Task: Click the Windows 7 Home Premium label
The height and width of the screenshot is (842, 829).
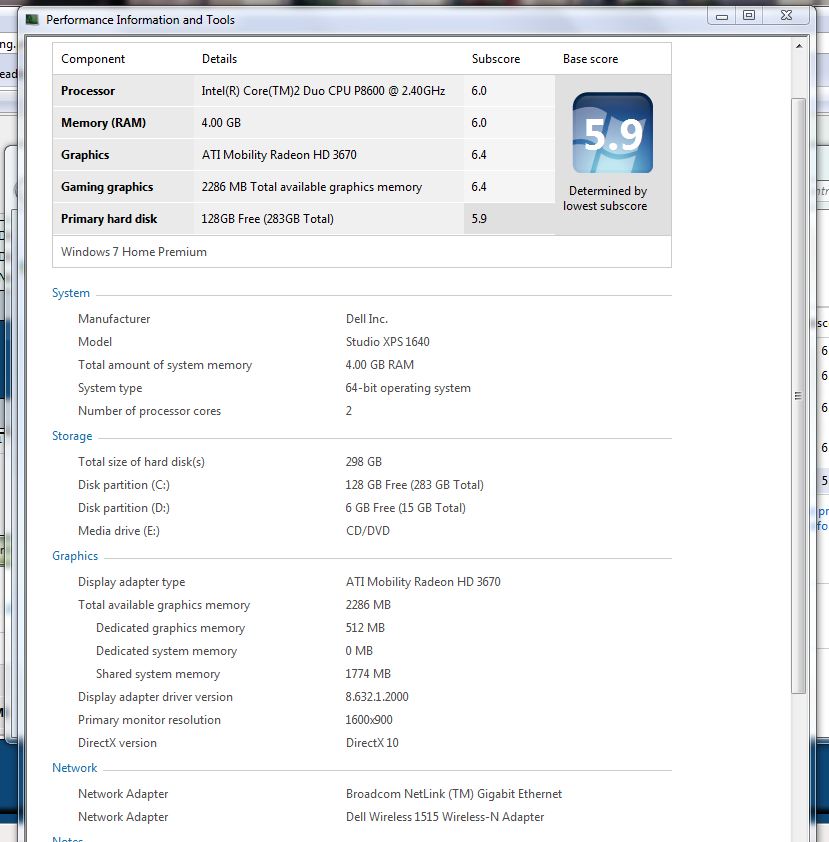Action: pos(134,252)
